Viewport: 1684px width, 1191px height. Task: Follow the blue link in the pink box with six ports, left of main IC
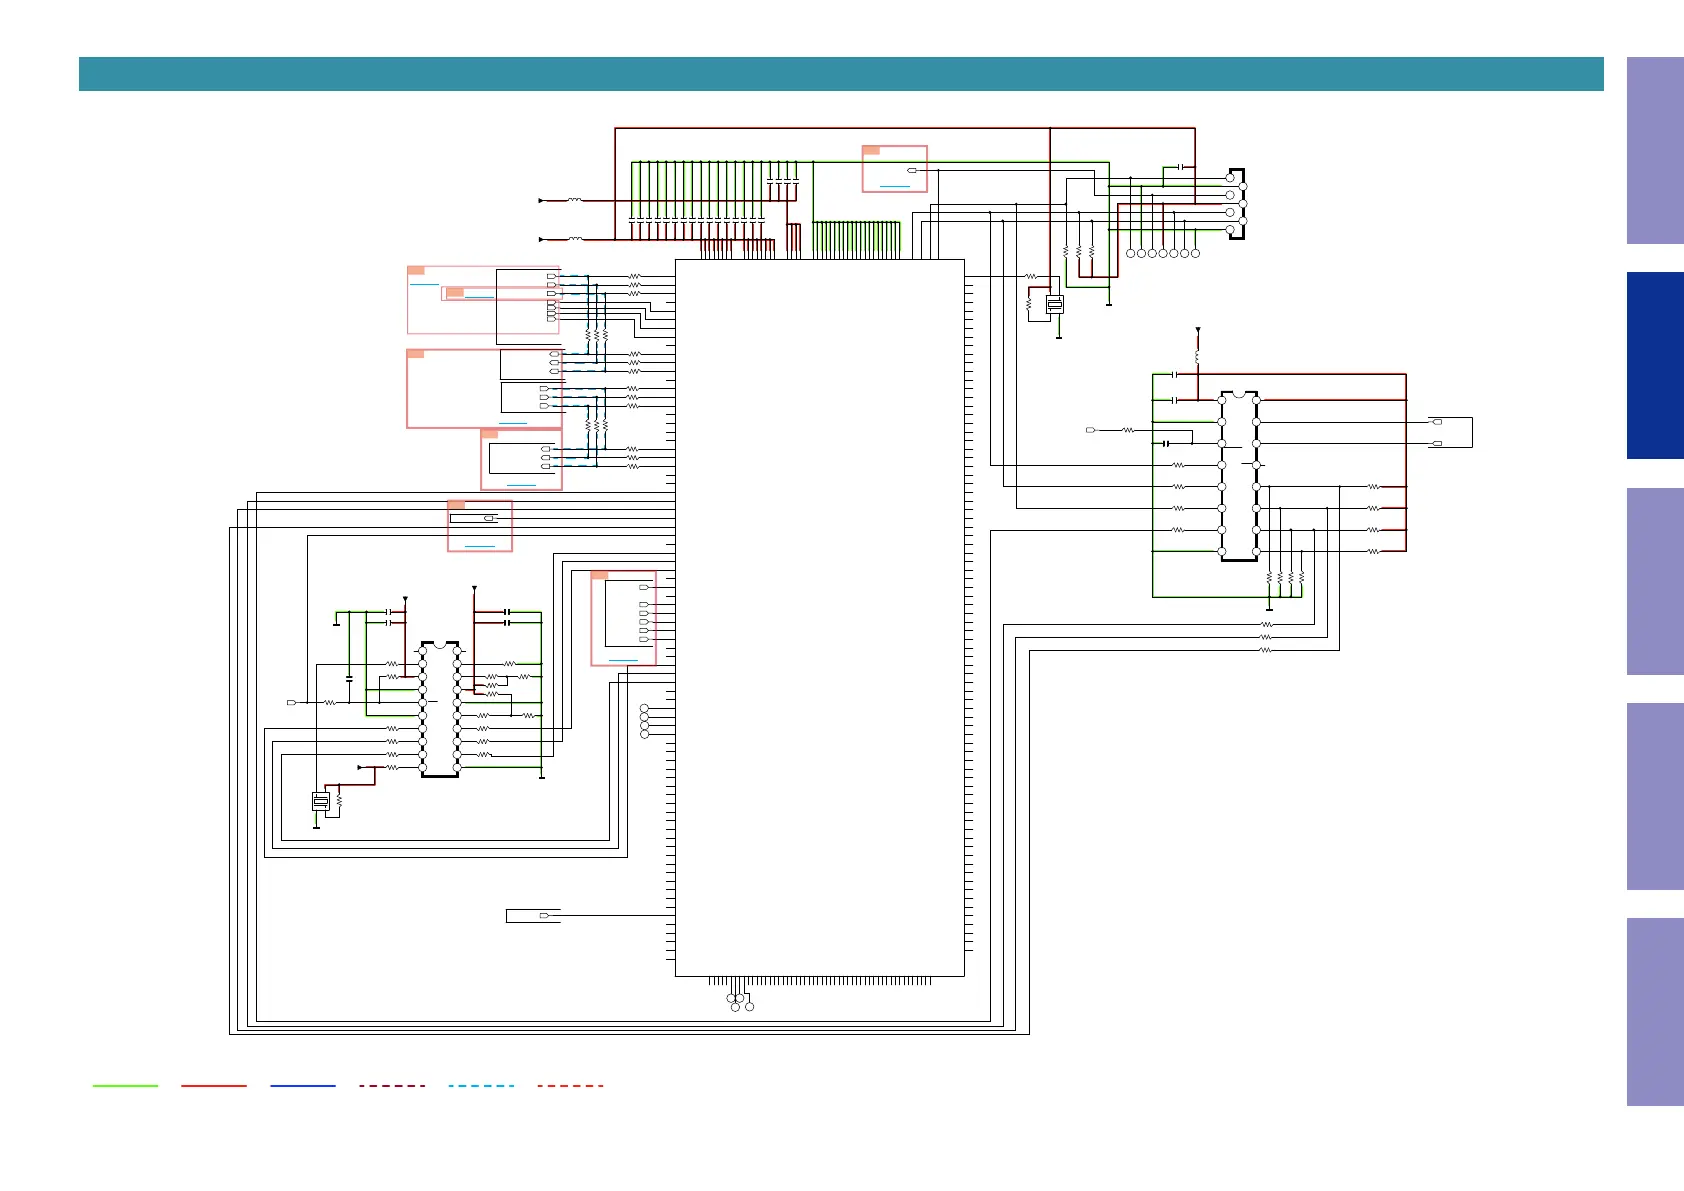[x=623, y=660]
